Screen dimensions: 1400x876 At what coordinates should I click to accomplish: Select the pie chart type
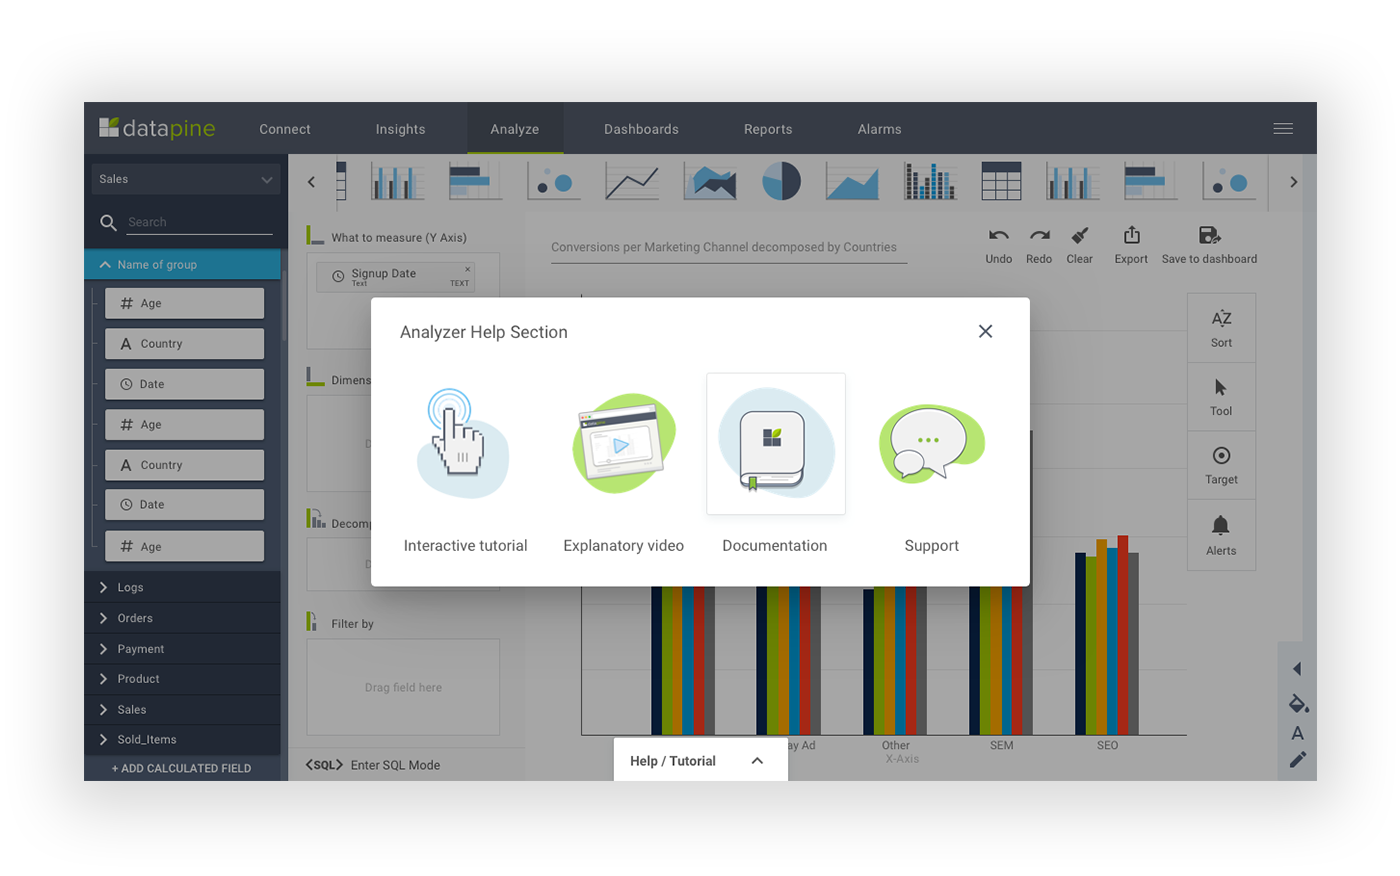[781, 182]
